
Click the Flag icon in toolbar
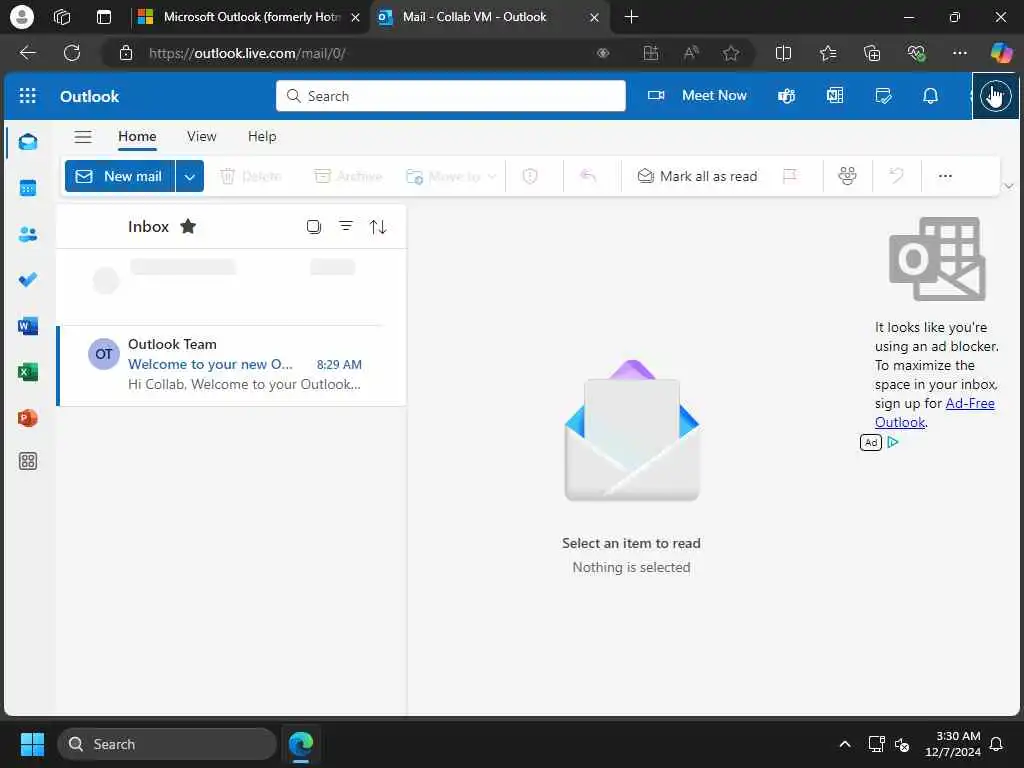tap(790, 176)
